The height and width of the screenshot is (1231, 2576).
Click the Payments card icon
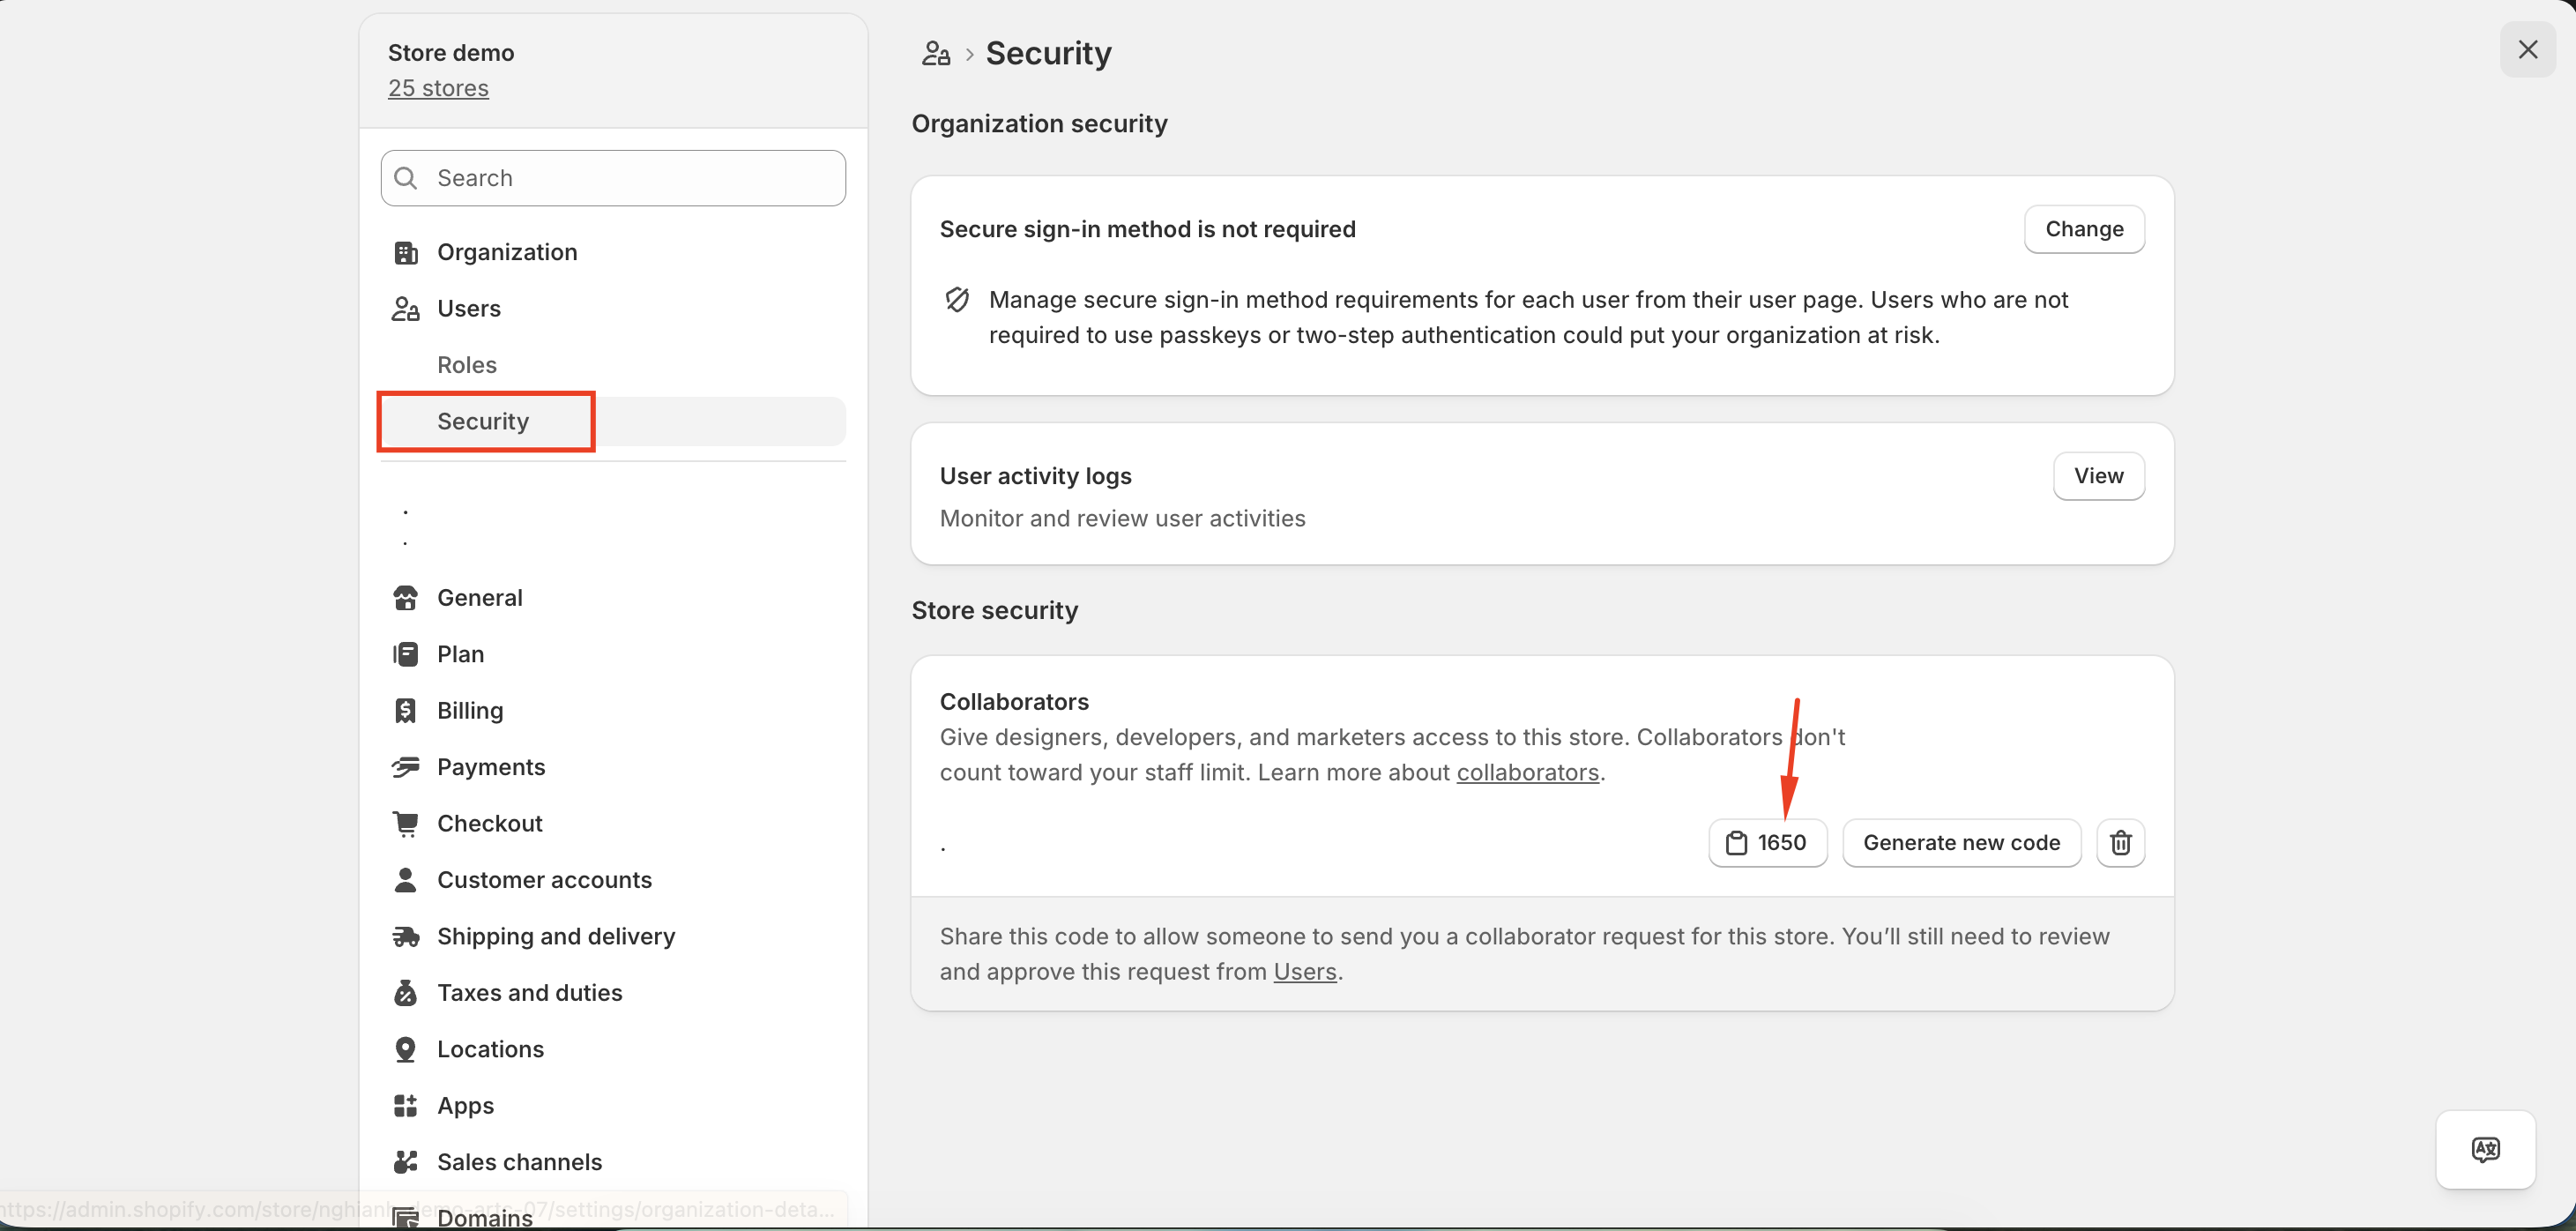coord(405,767)
